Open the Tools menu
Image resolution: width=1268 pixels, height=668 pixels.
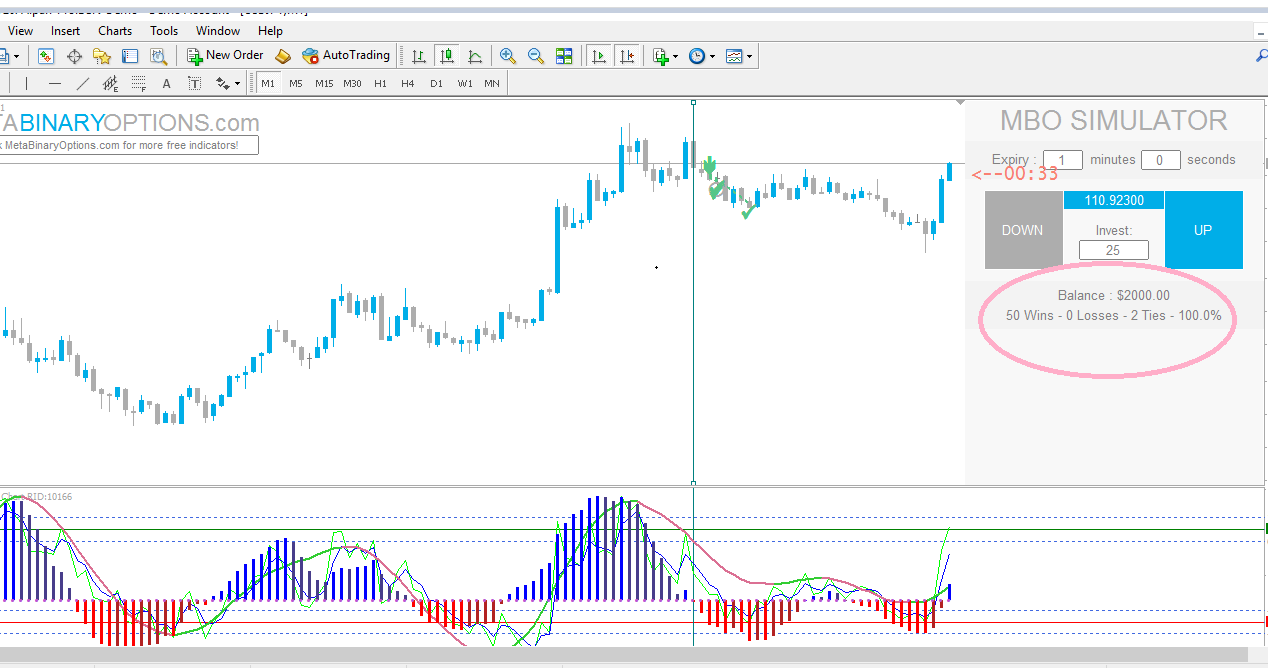click(x=164, y=31)
